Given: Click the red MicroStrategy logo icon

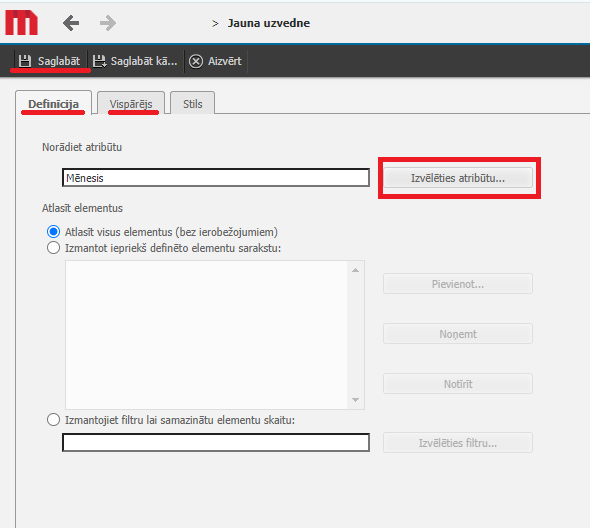Looking at the screenshot, I should 21,23.
